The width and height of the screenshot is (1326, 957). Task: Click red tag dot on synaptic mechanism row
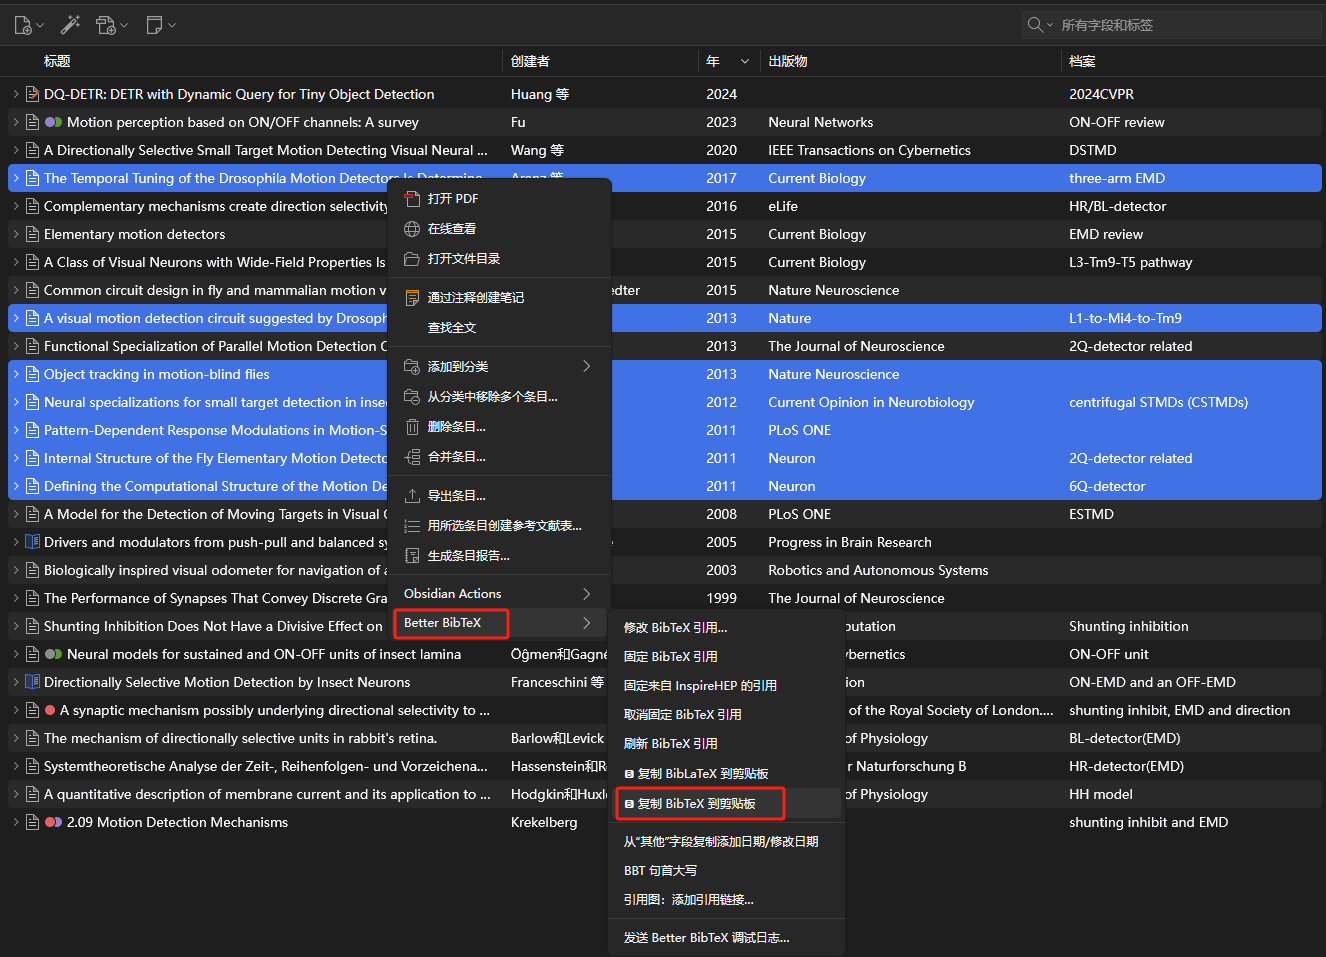pos(50,711)
